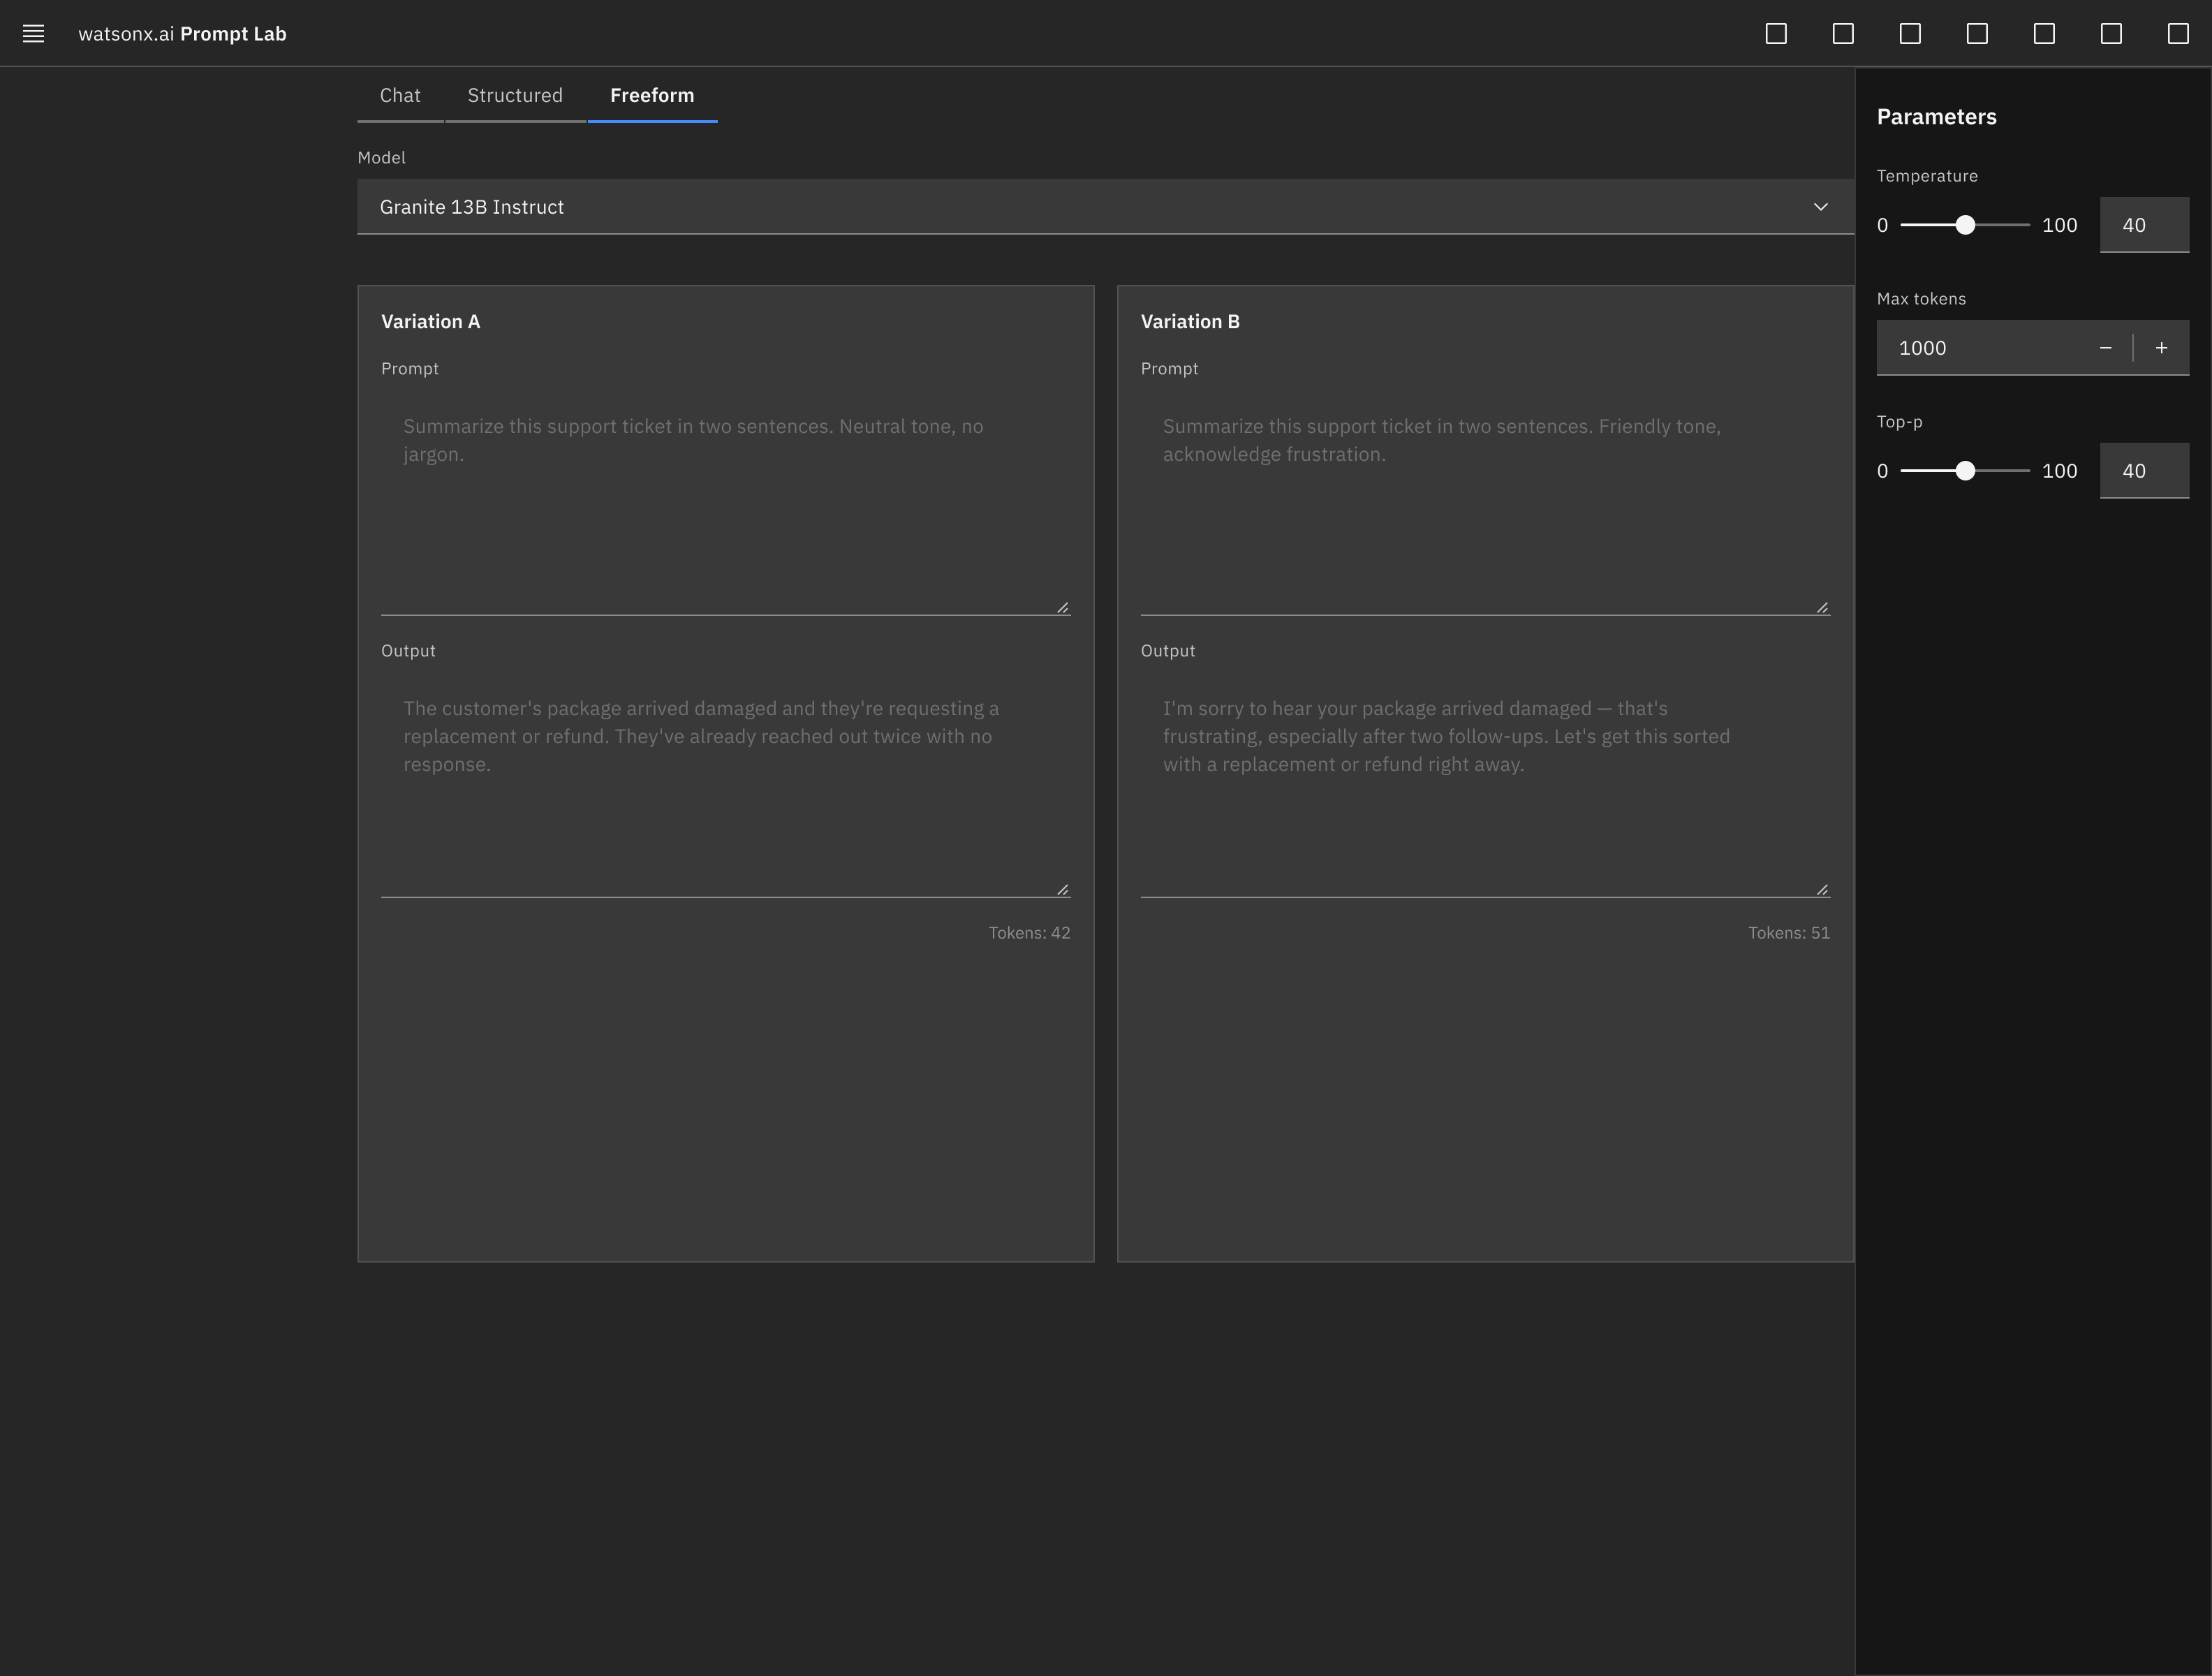Click the Top-p value field showing 40
The width and height of the screenshot is (2212, 1676).
[x=2144, y=471]
